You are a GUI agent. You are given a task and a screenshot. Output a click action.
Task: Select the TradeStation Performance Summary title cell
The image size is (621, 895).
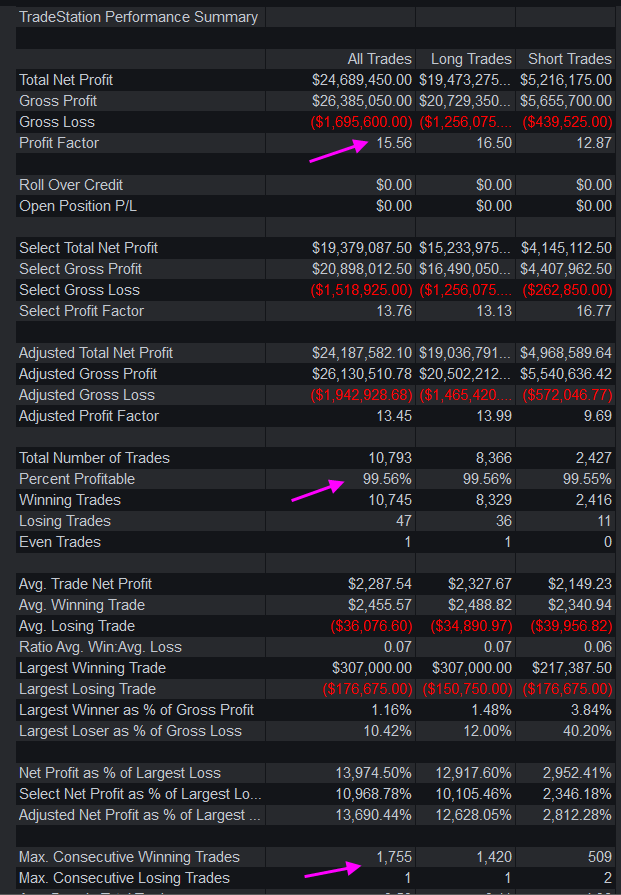click(x=138, y=17)
